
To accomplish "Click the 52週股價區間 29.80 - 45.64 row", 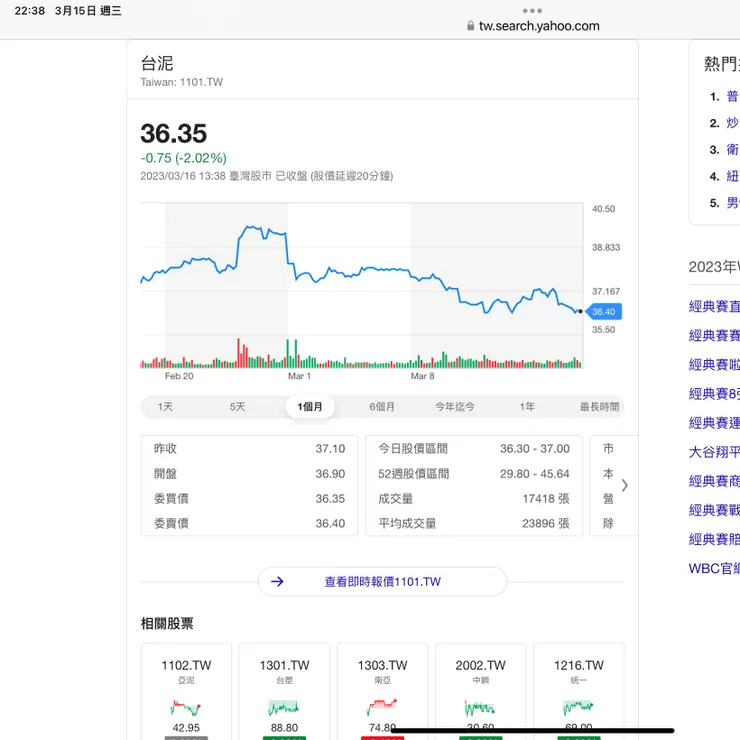I will pos(474,473).
